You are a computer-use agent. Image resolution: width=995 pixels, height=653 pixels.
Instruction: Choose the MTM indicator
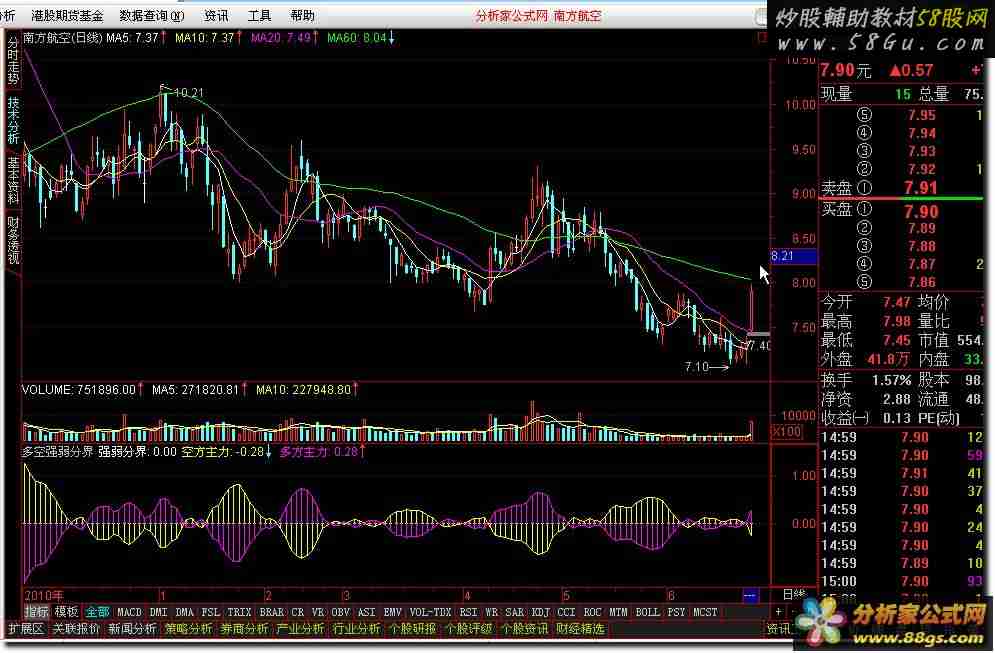618,612
